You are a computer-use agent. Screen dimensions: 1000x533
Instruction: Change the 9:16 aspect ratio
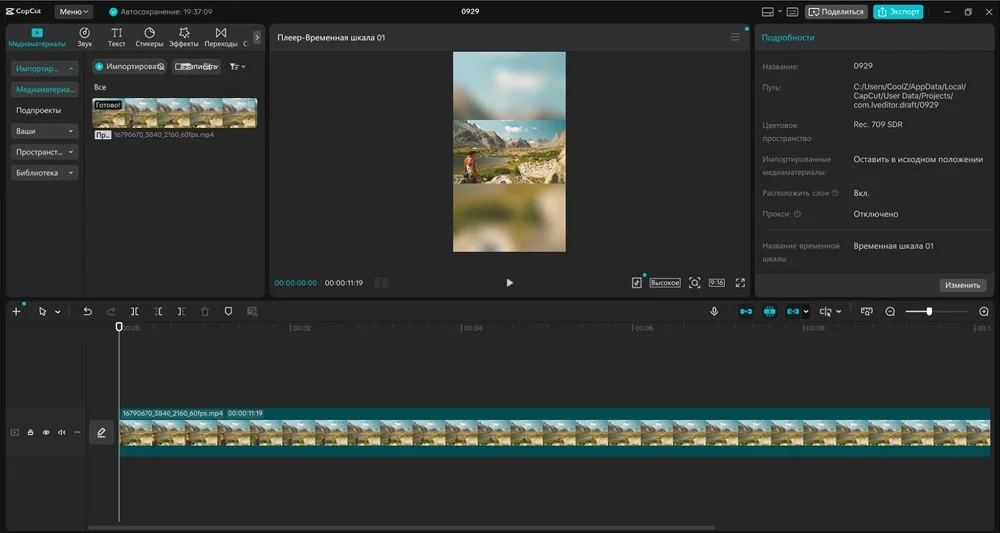coord(716,282)
